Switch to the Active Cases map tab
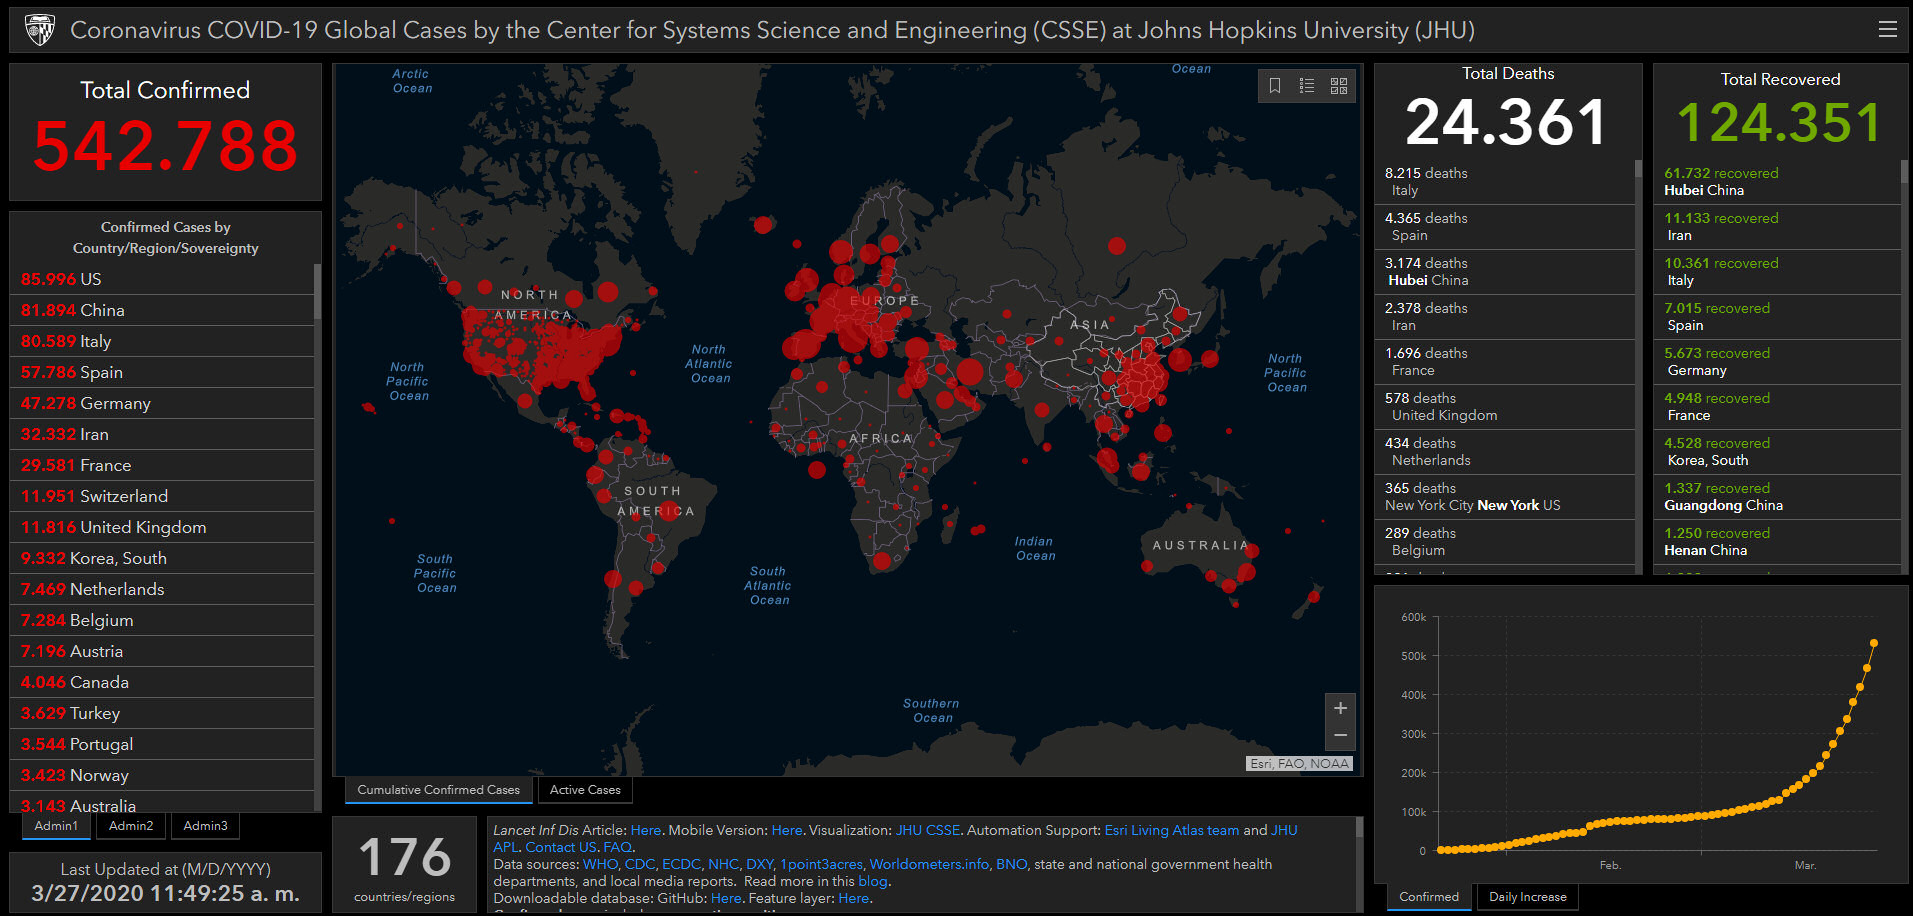Screen dimensions: 1913x916 point(585,790)
